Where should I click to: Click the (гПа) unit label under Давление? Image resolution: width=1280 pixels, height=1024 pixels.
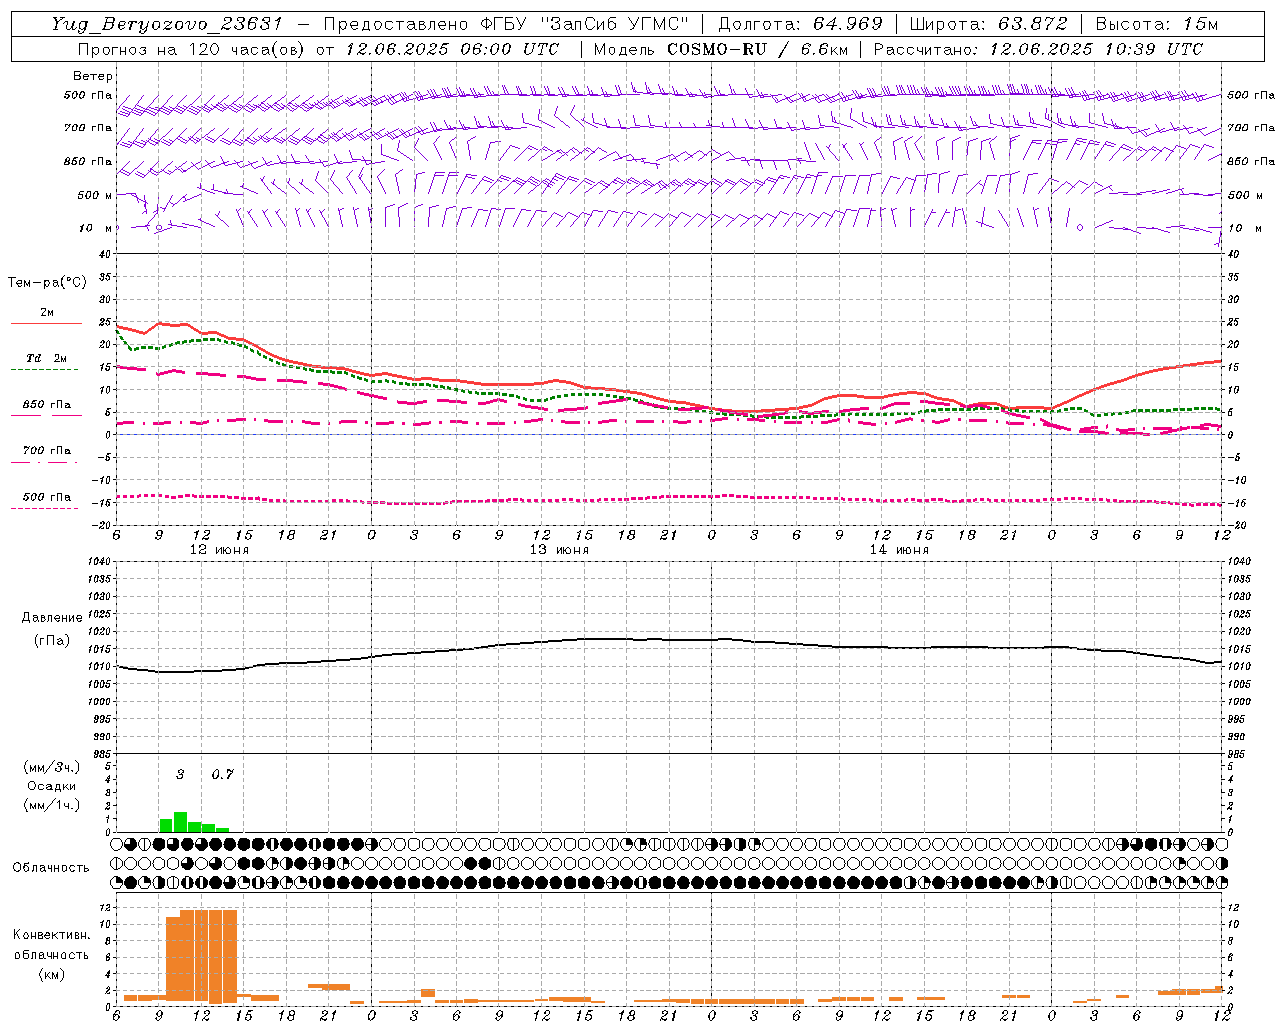51,641
